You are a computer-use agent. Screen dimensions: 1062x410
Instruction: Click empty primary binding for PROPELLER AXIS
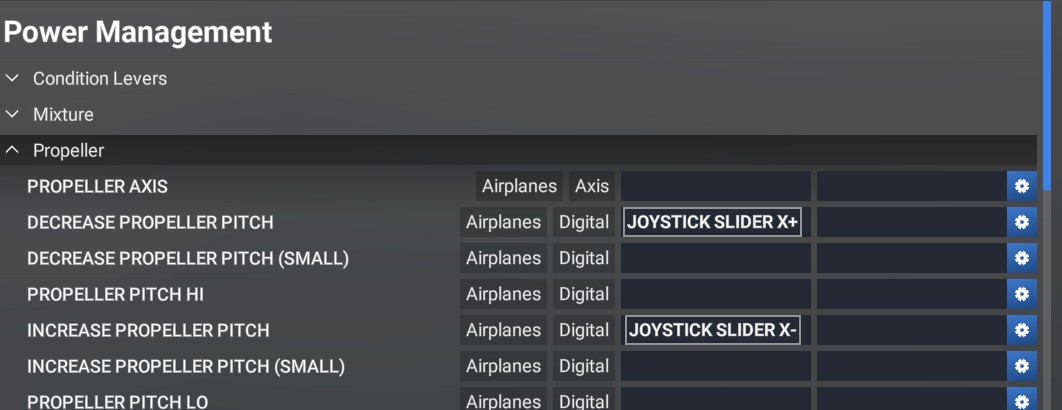[x=716, y=186]
